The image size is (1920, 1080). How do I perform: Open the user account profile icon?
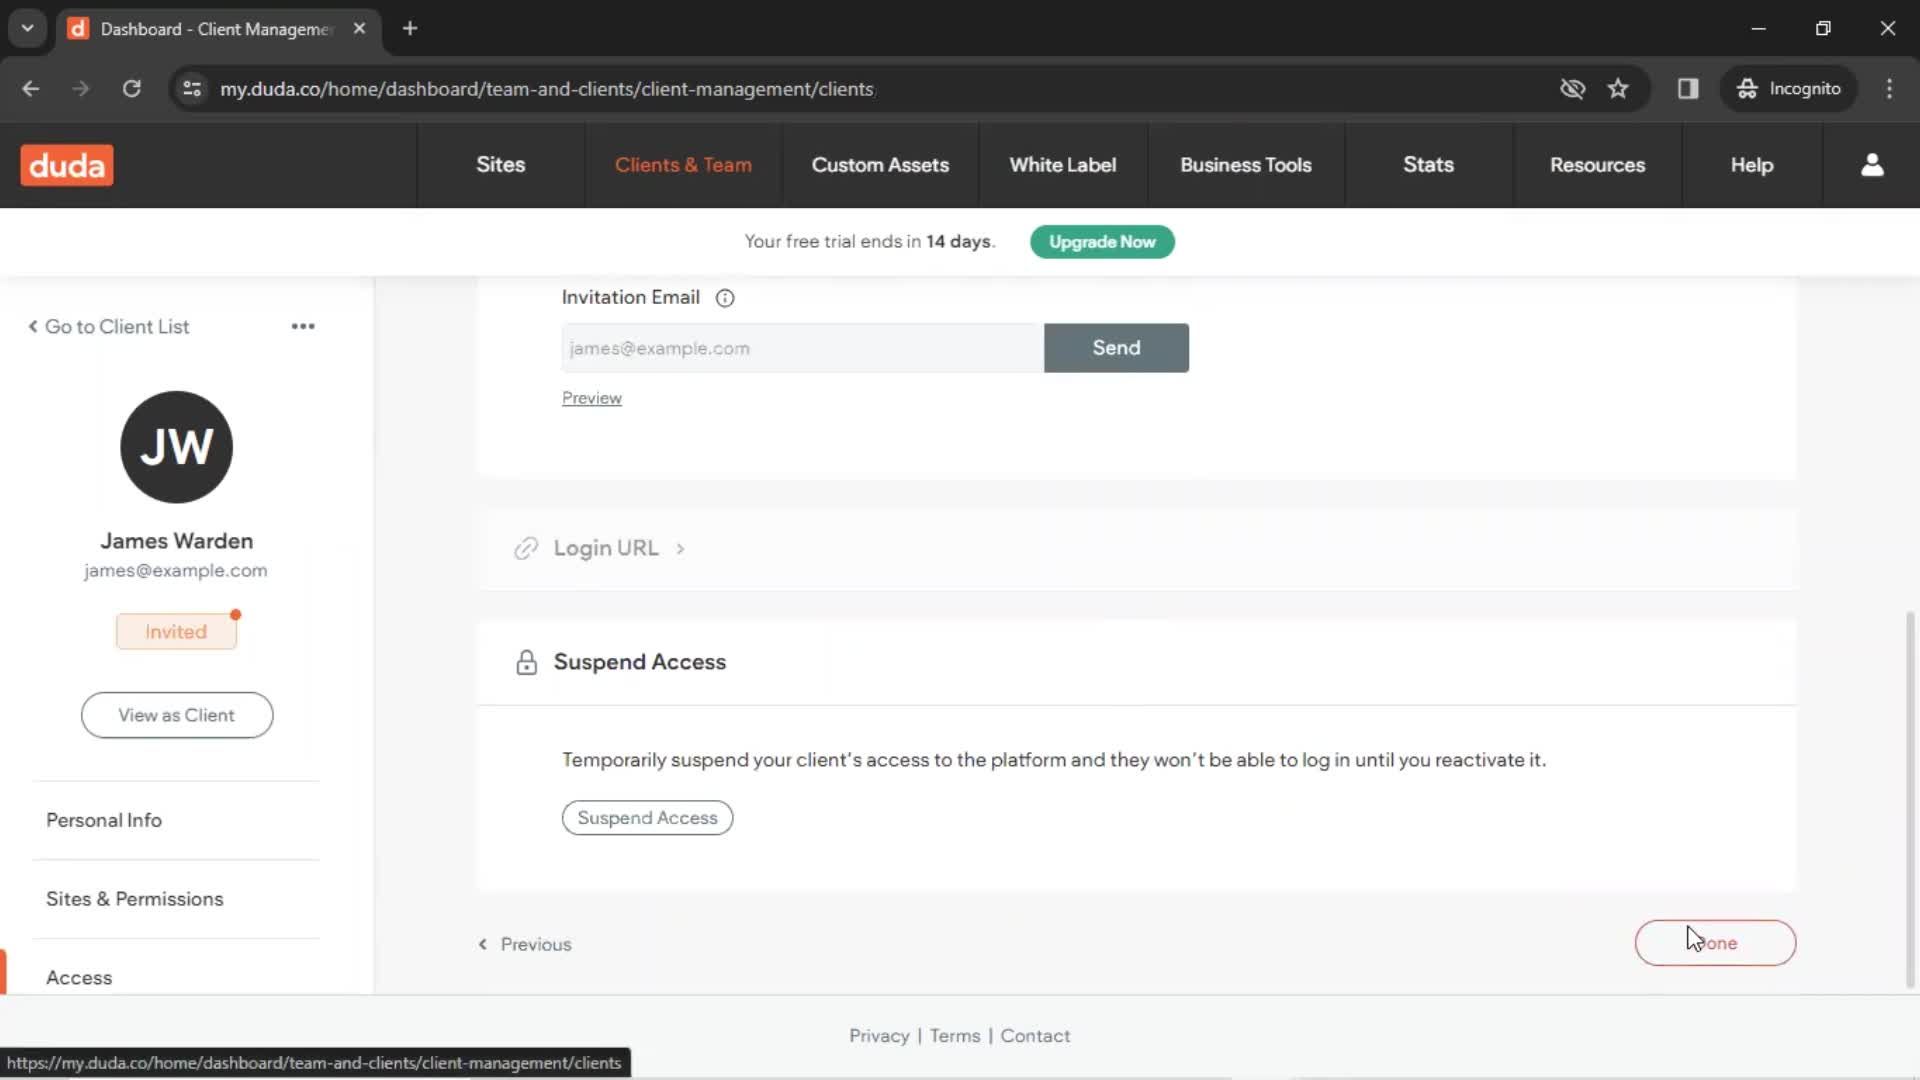(1872, 165)
